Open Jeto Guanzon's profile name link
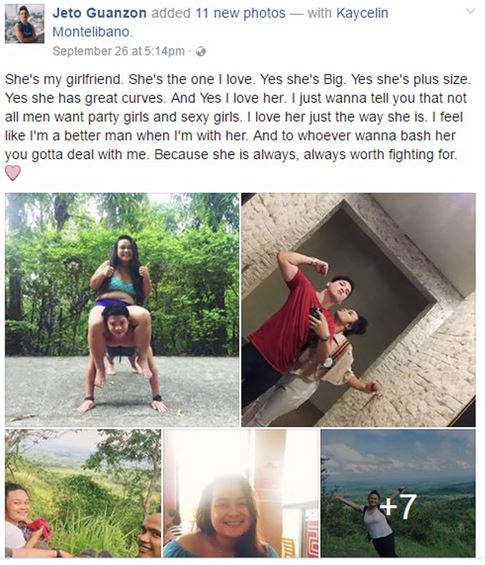Viewport: 485px width, 565px height. [99, 13]
